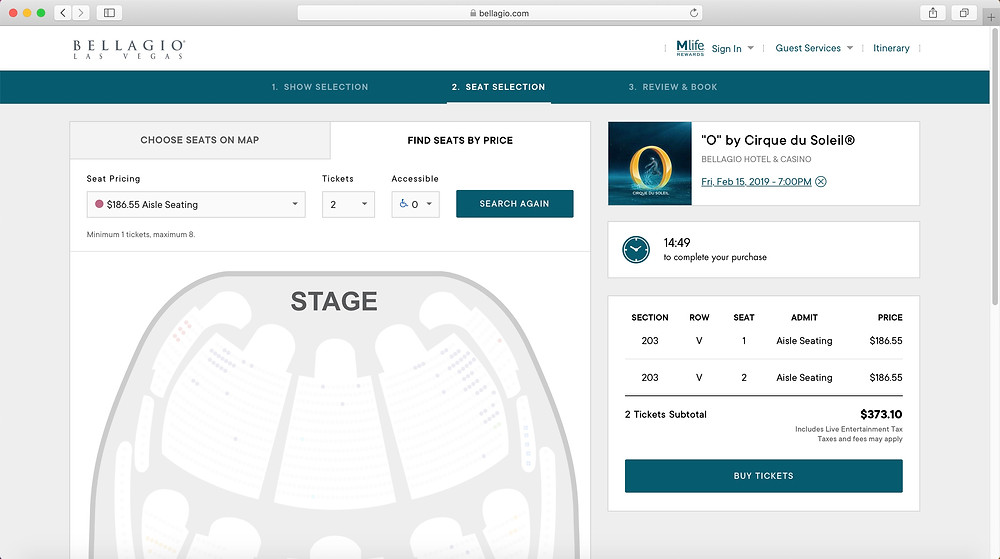Change the Tickets quantity dropdown
The image size is (1000, 559).
pyautogui.click(x=348, y=204)
